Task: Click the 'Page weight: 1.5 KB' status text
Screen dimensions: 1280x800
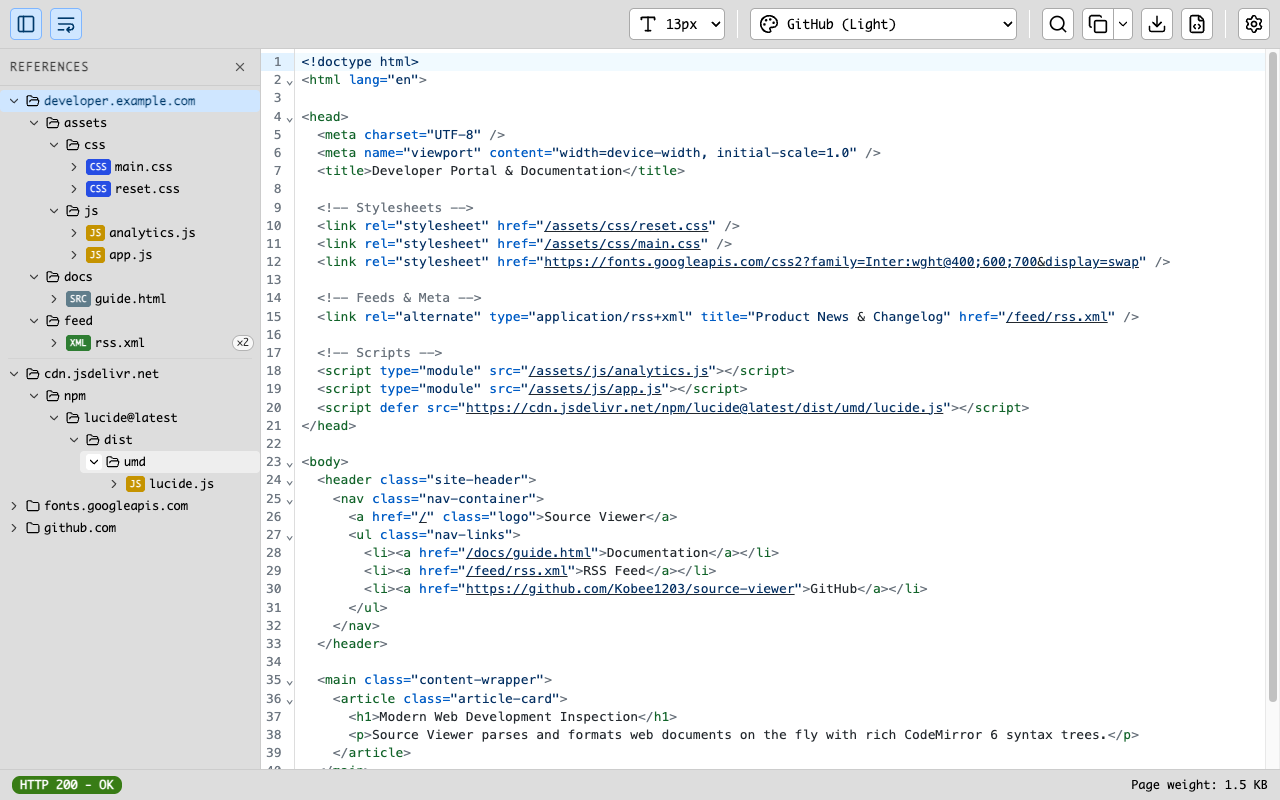Action: pos(1199,785)
